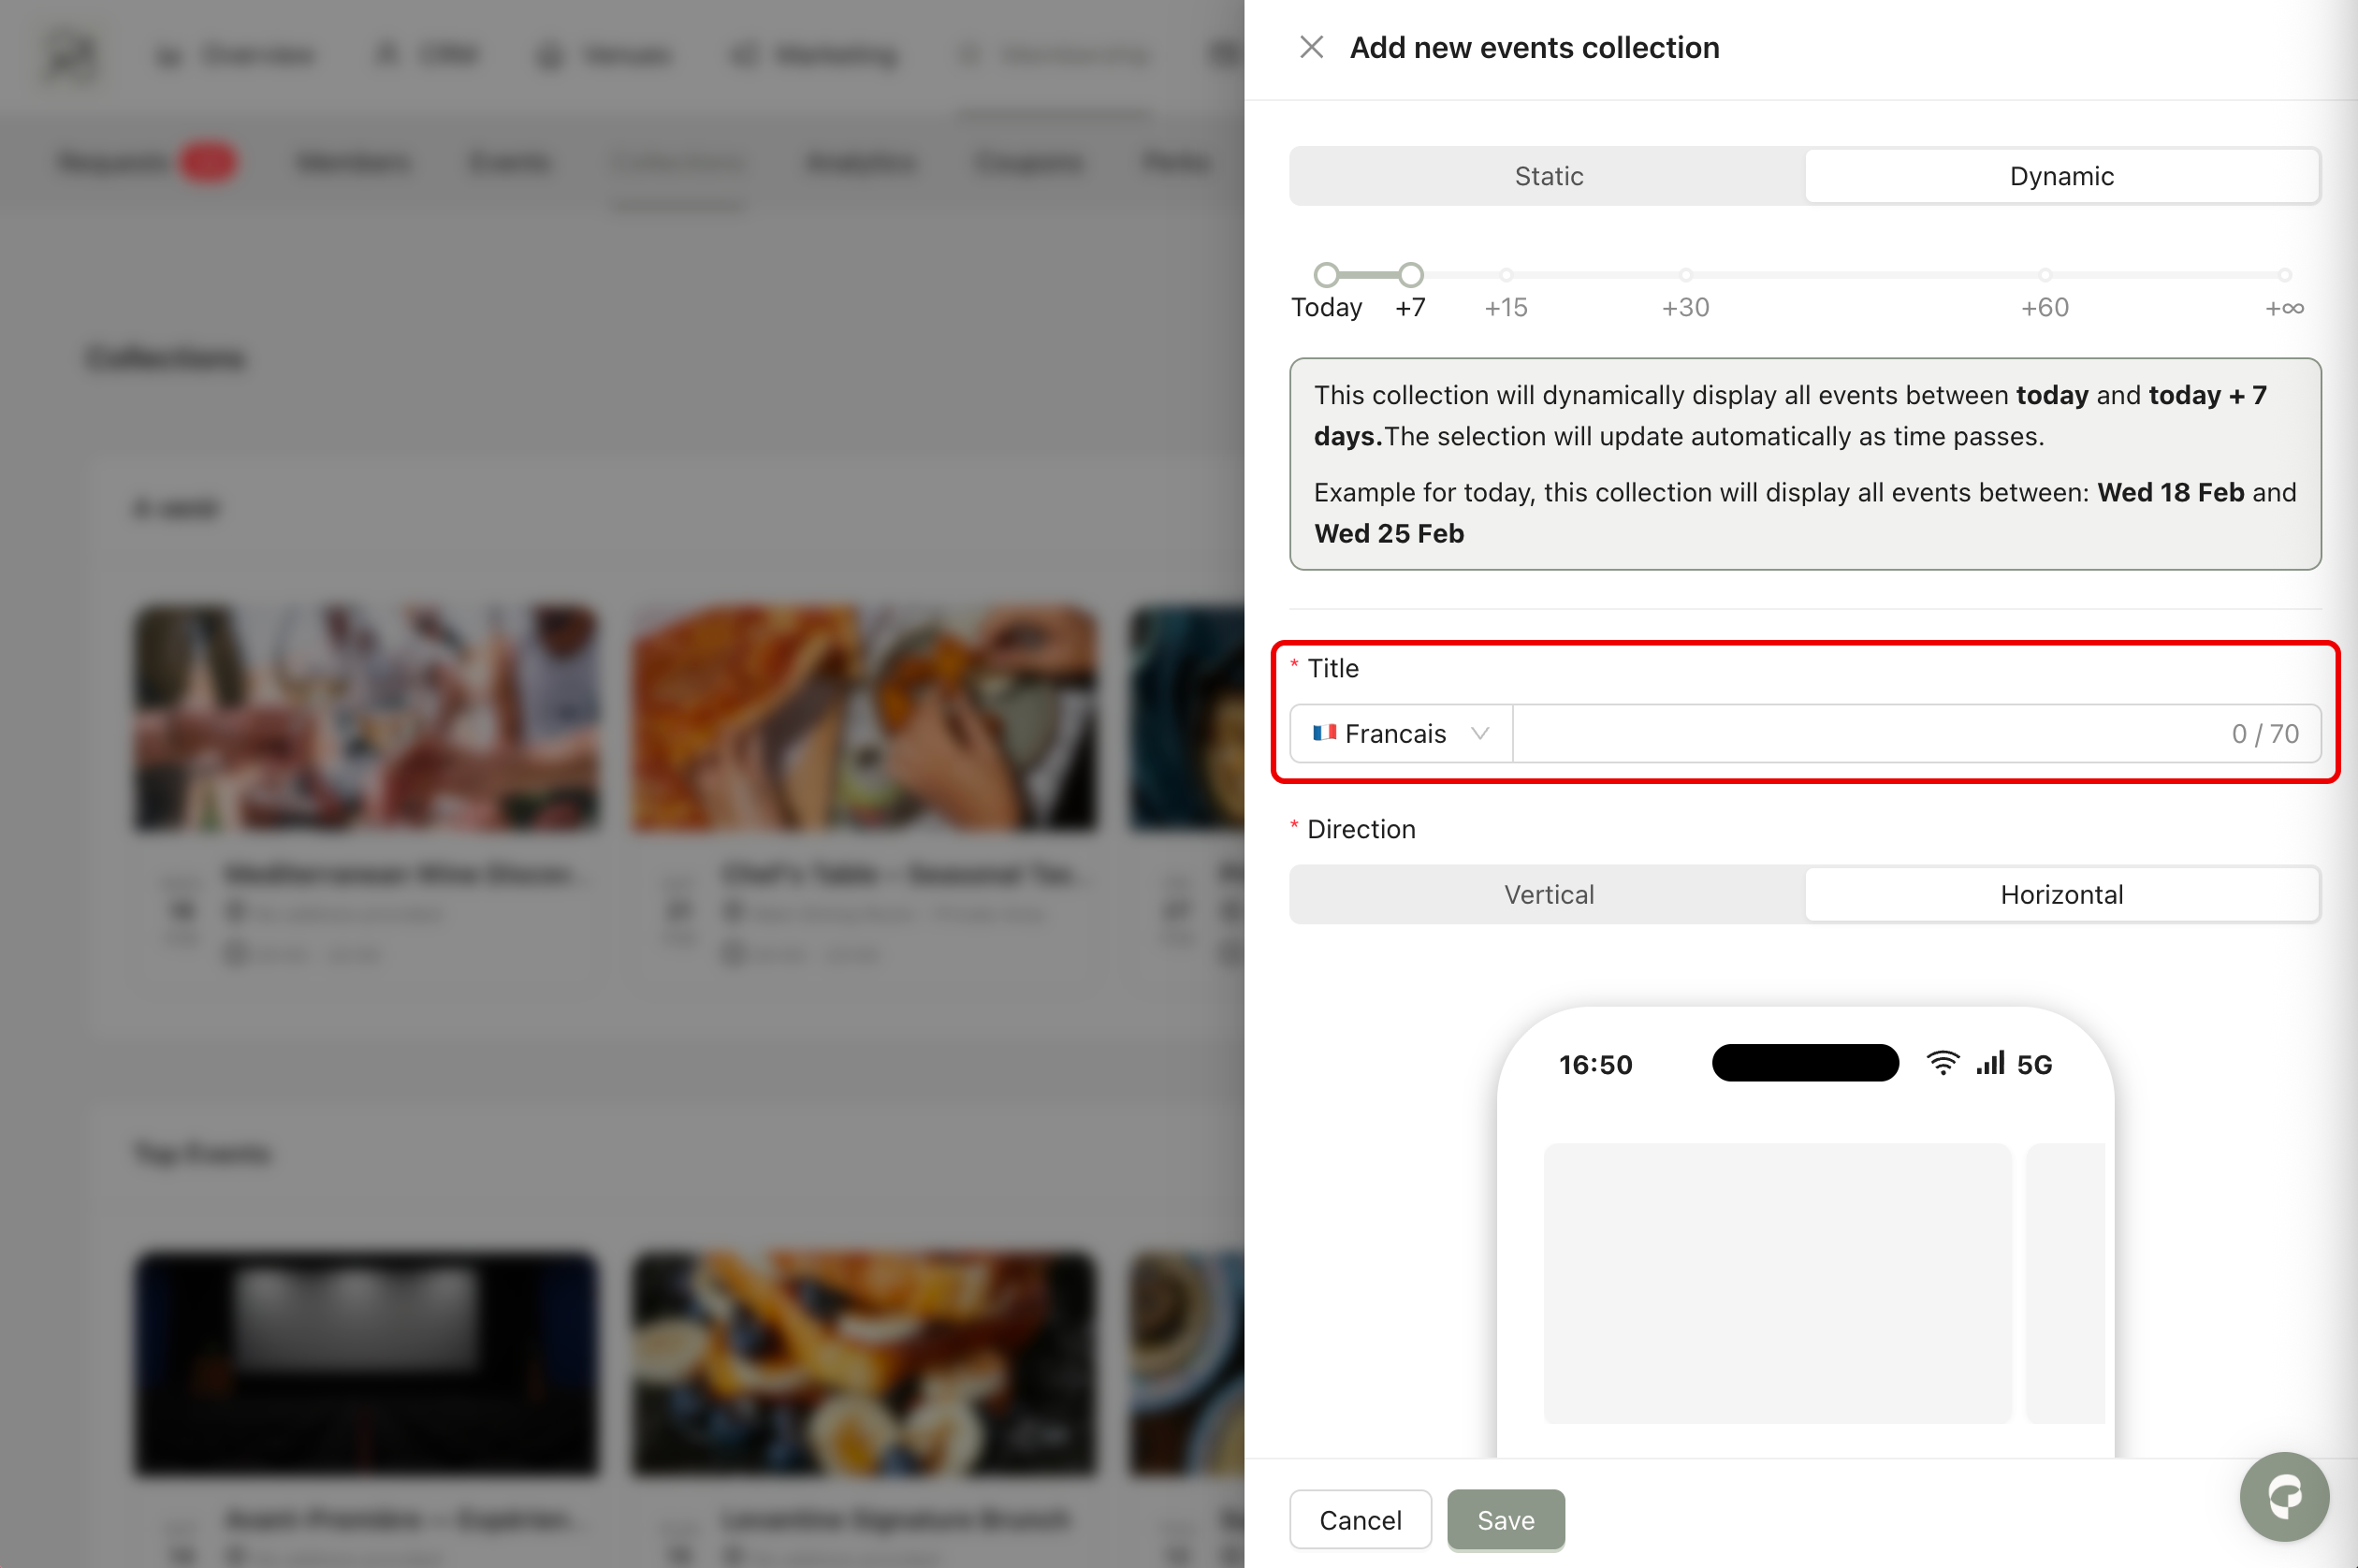2358x1568 pixels.
Task: Open the chat support bubble icon
Action: (2284, 1497)
